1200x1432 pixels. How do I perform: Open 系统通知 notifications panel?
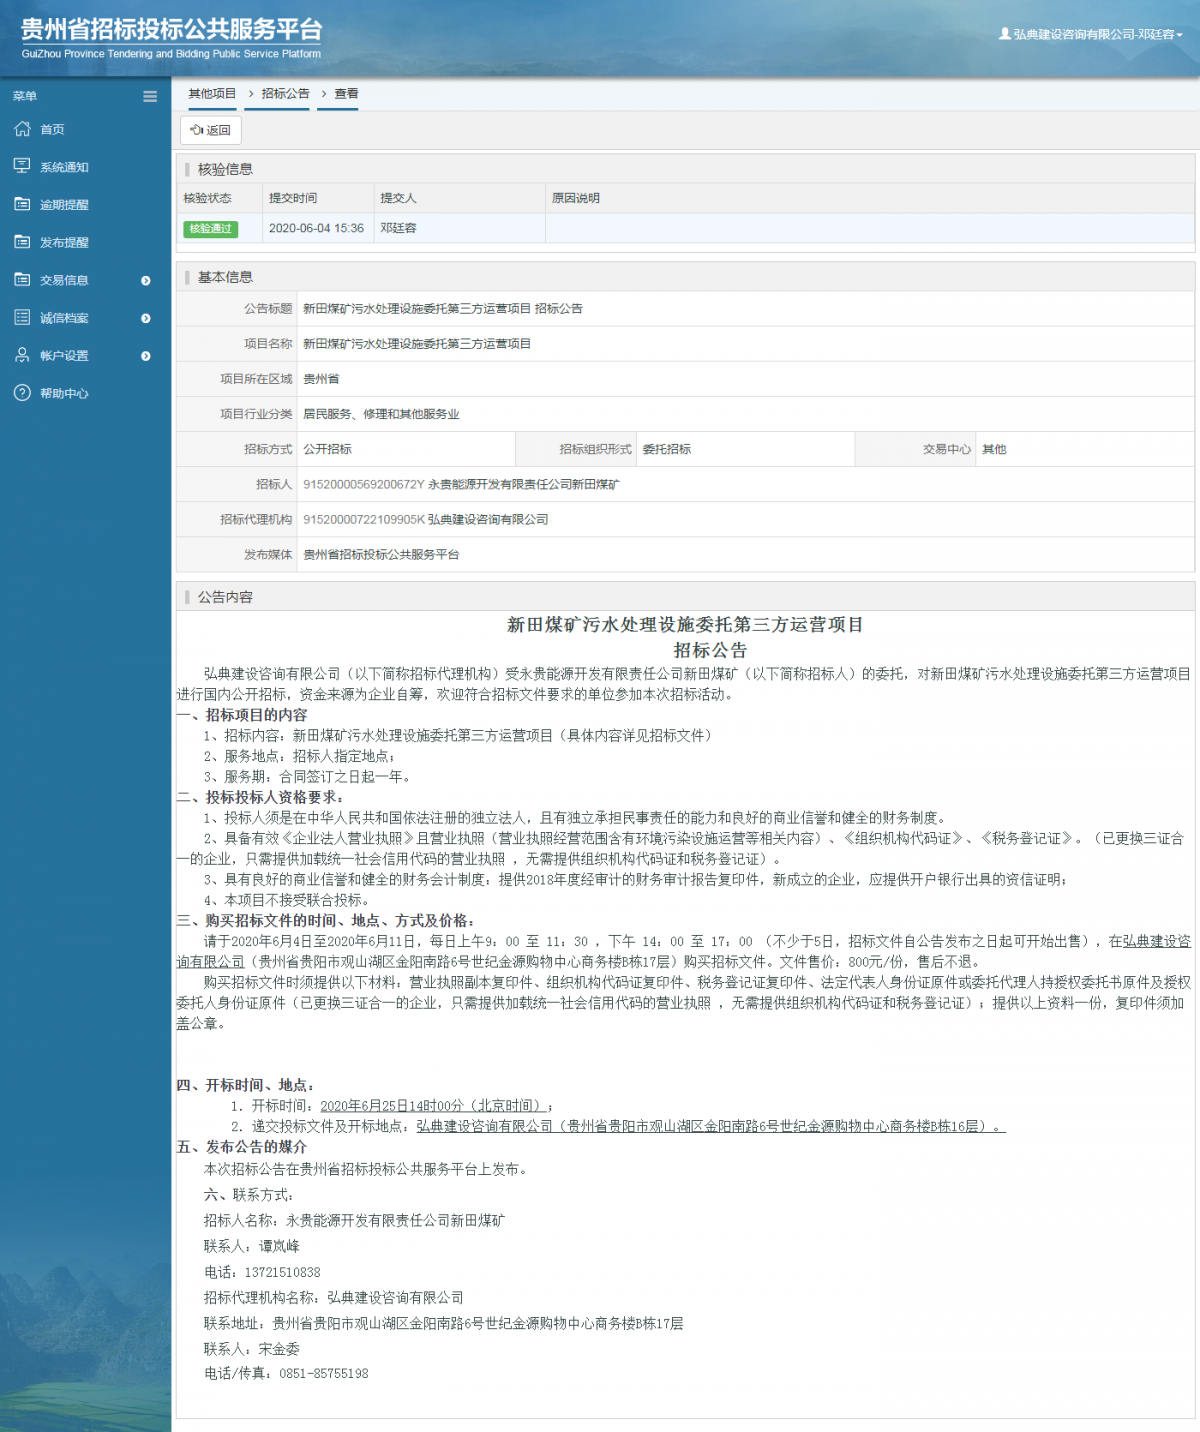[21, 166]
